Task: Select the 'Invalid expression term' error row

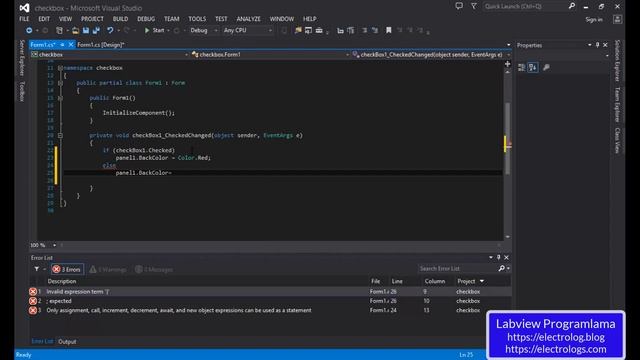Action: 269,291
